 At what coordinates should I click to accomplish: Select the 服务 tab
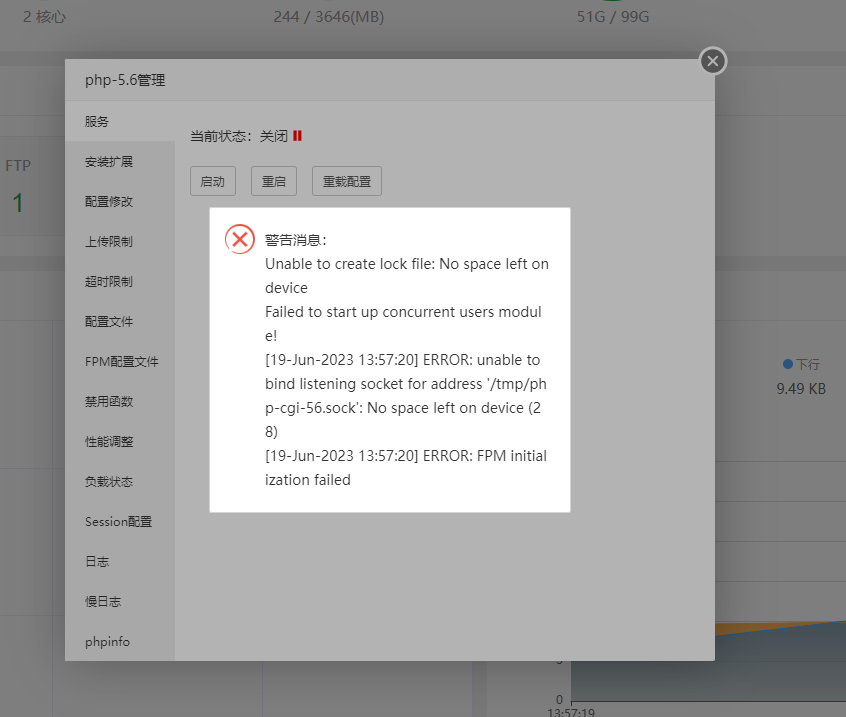[98, 122]
